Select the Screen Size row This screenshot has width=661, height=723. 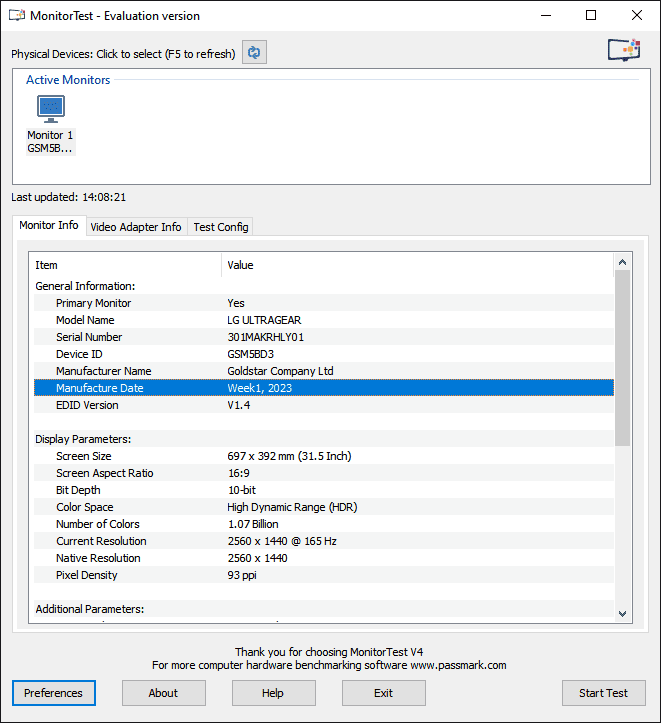324,456
